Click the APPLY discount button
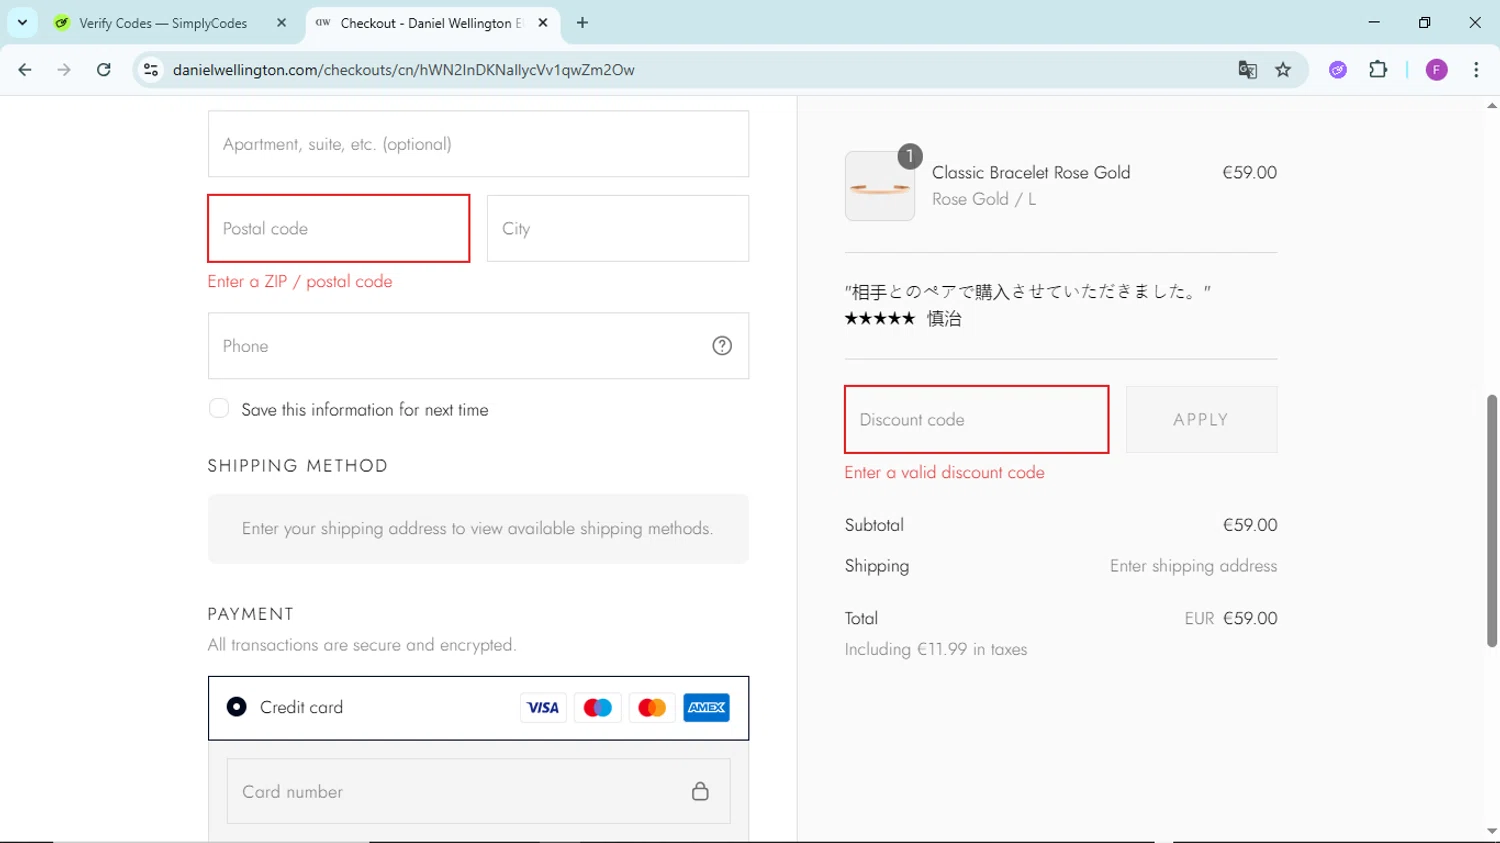This screenshot has width=1500, height=843. pos(1201,420)
